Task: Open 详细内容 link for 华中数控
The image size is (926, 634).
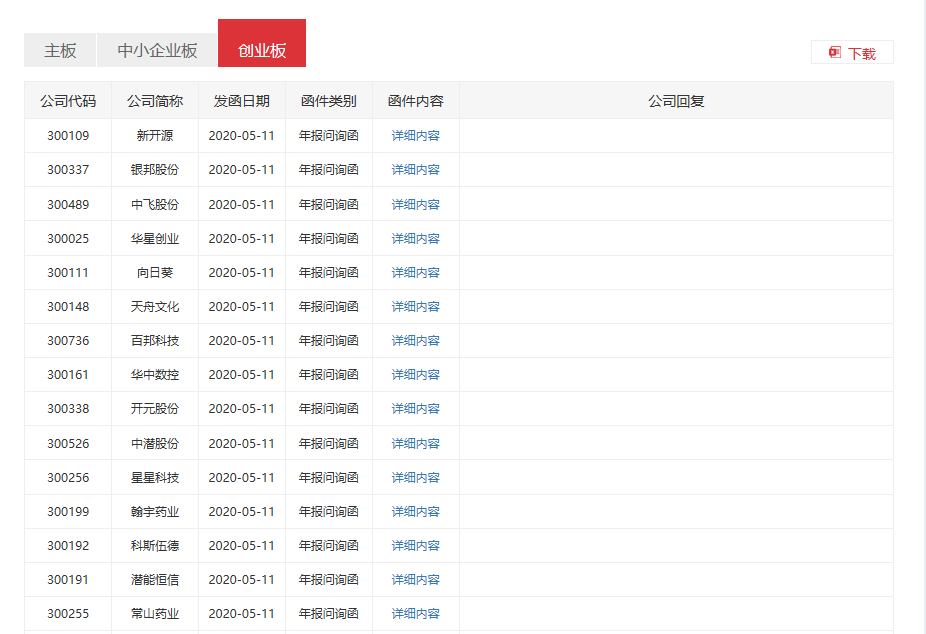Action: coord(416,375)
